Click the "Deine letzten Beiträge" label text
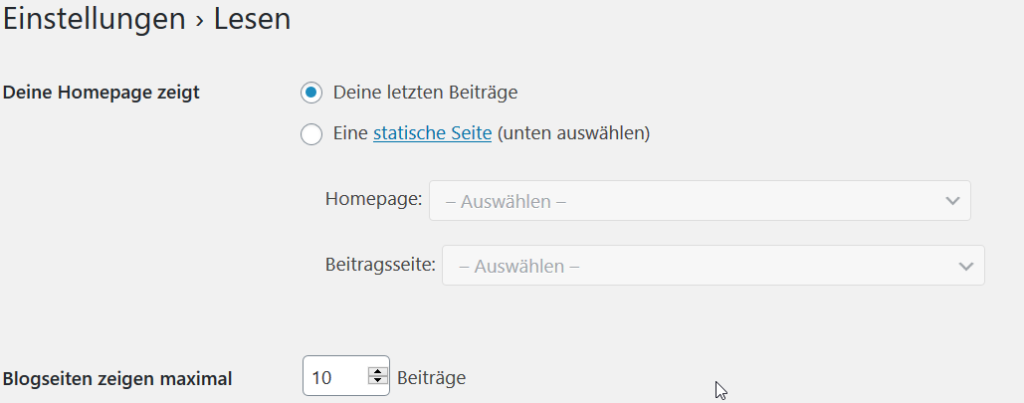The image size is (1024, 403). 425,93
